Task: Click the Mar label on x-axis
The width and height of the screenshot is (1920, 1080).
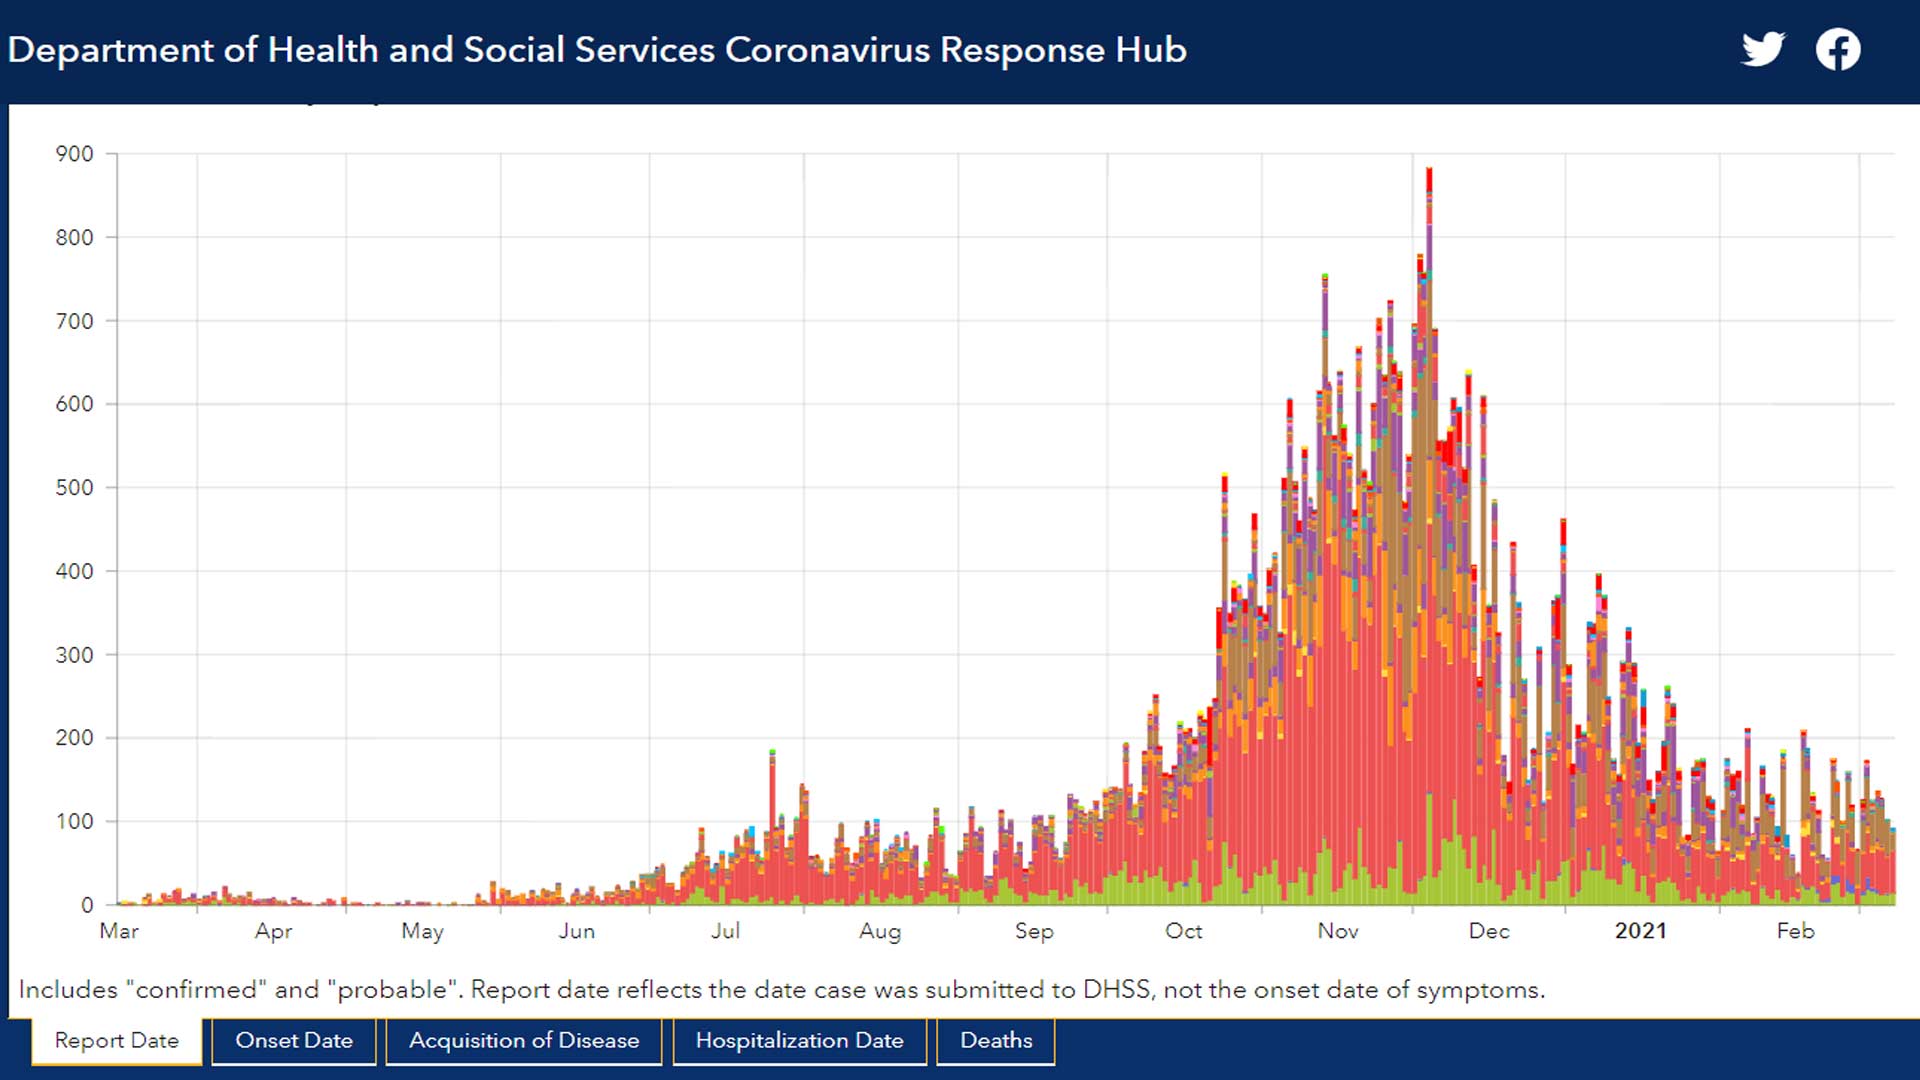Action: click(119, 931)
